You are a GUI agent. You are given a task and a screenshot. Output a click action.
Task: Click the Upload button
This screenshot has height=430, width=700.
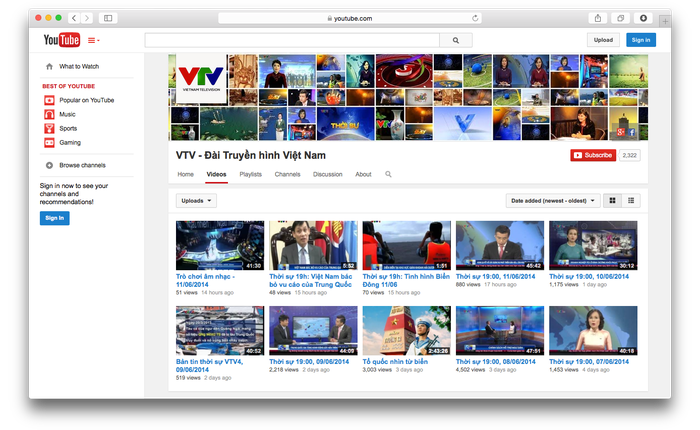(x=603, y=40)
